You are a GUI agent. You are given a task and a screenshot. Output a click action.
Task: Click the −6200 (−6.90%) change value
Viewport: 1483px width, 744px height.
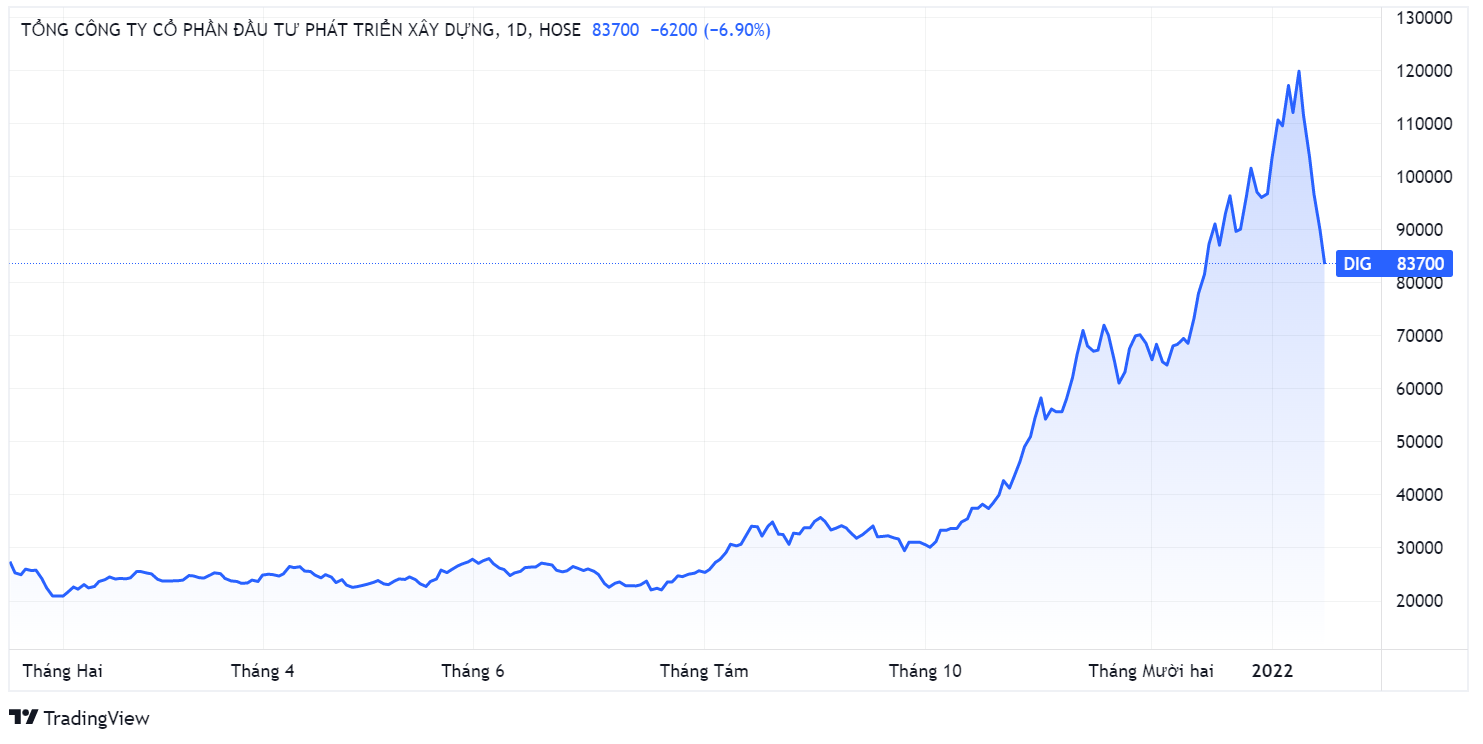(711, 30)
